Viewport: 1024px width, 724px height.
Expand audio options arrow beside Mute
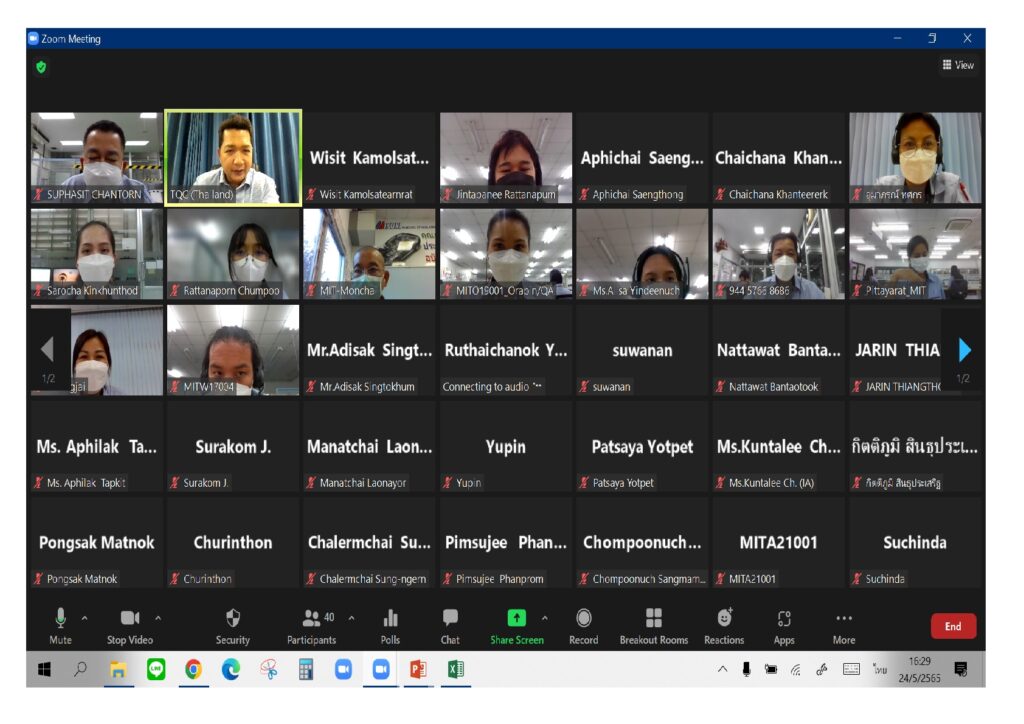point(84,618)
